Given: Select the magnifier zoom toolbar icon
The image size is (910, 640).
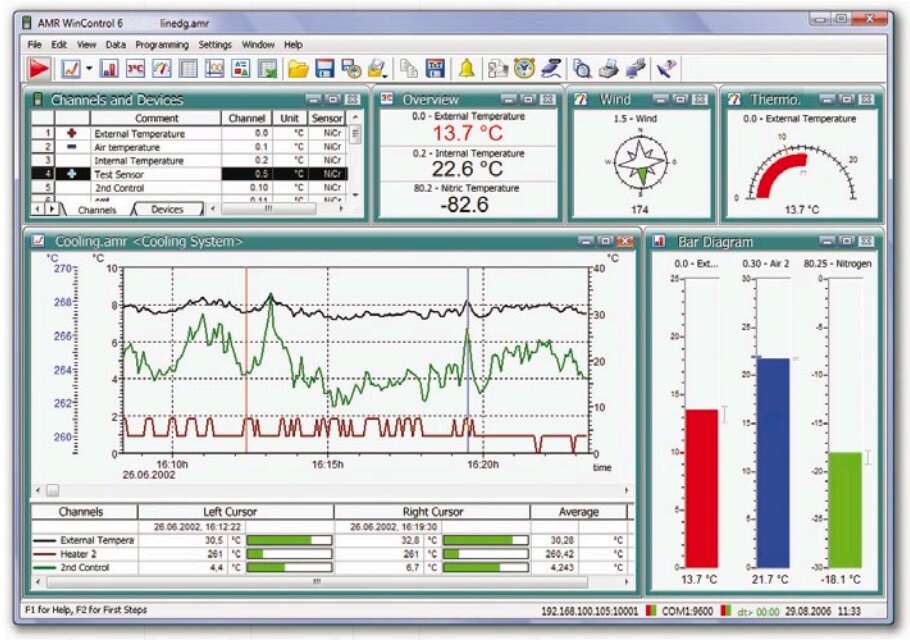Looking at the screenshot, I should coord(580,67).
